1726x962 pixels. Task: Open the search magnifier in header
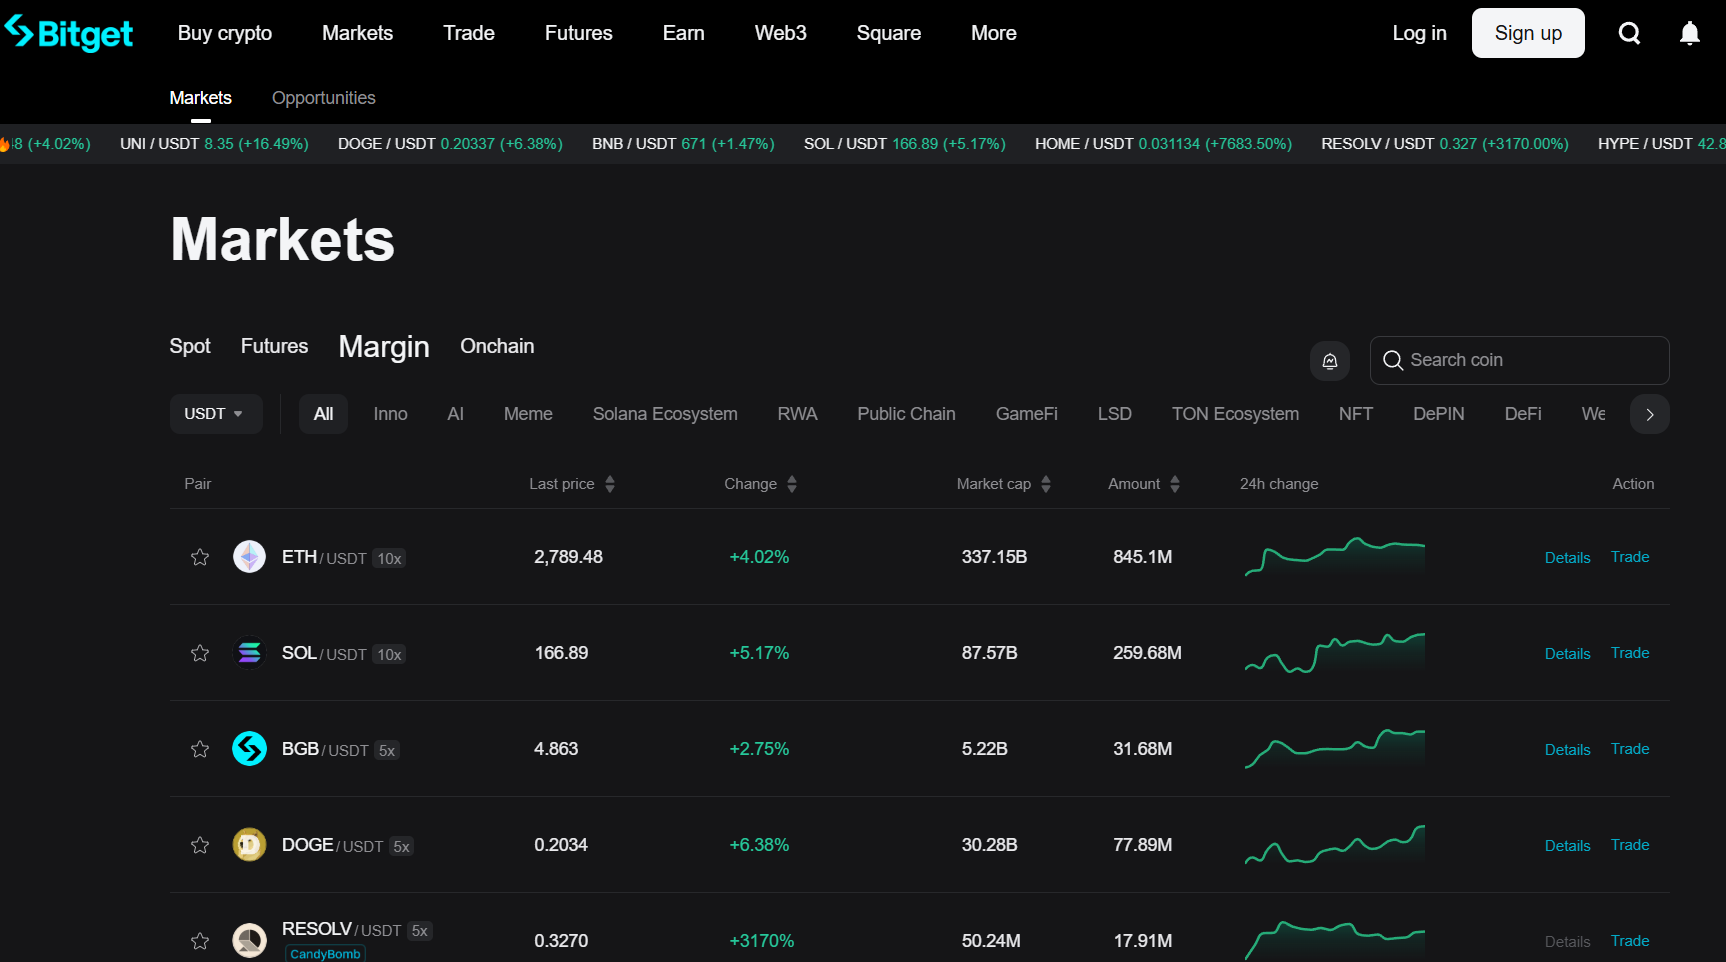(1630, 33)
